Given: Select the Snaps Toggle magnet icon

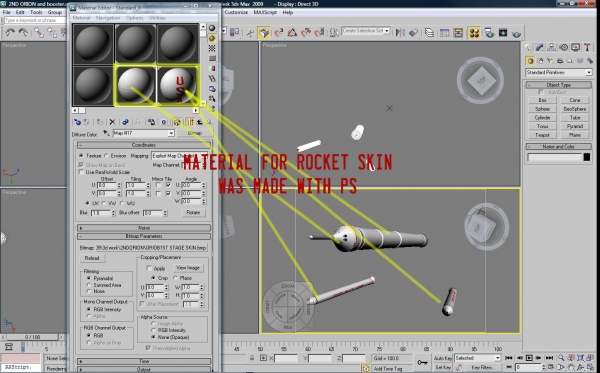Looking at the screenshot, I should pos(279,33).
